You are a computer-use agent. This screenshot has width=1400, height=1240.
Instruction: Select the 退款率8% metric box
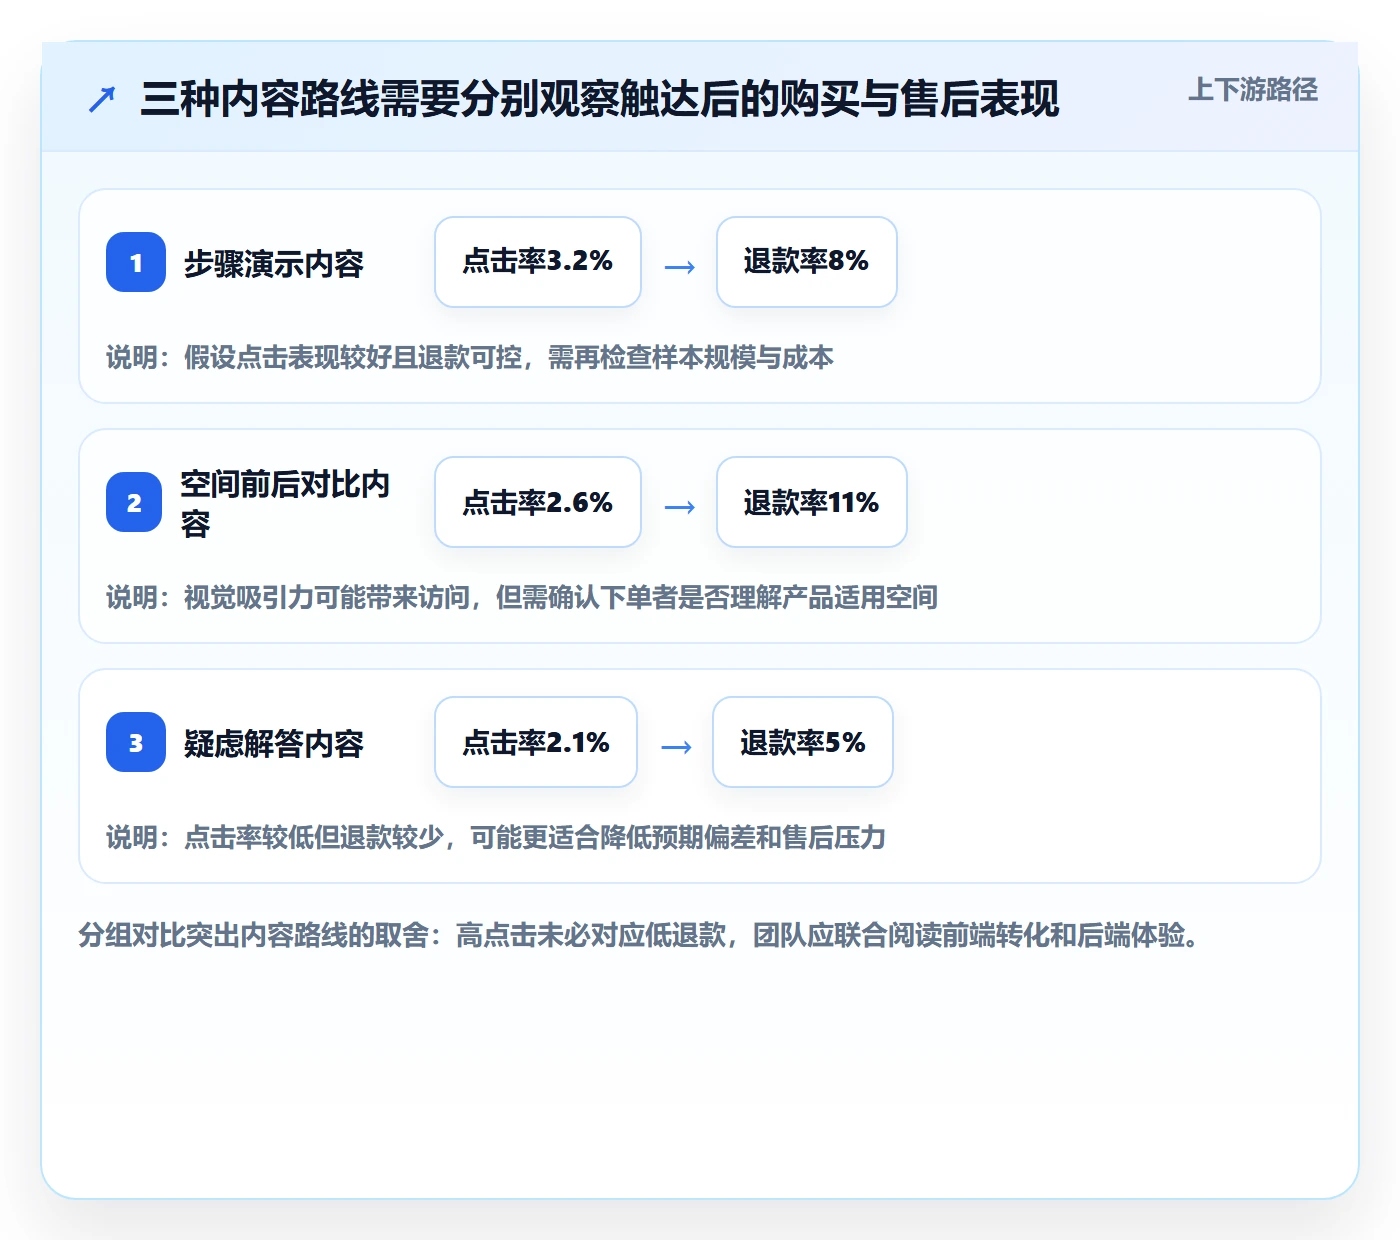807,262
